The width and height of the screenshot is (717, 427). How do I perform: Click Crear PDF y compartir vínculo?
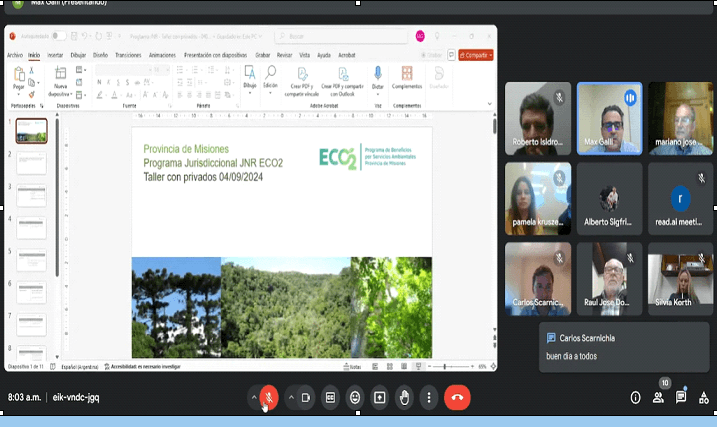301,82
